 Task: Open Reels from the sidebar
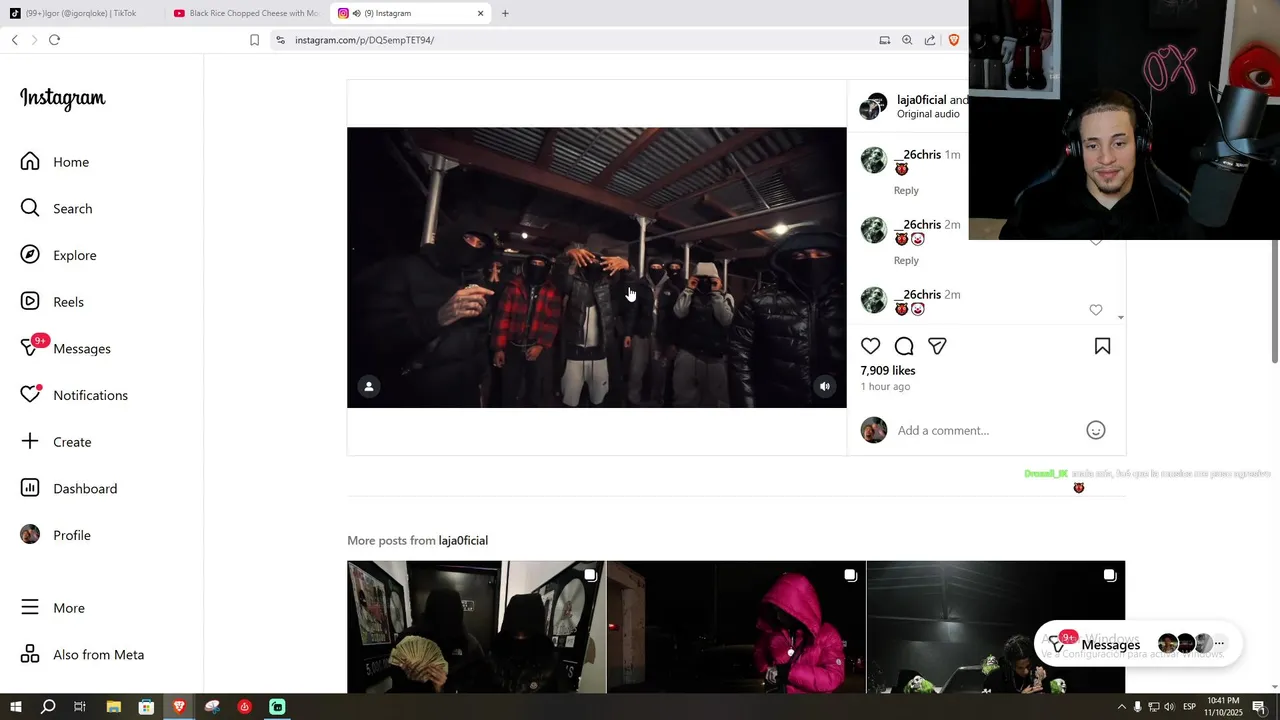(52, 302)
